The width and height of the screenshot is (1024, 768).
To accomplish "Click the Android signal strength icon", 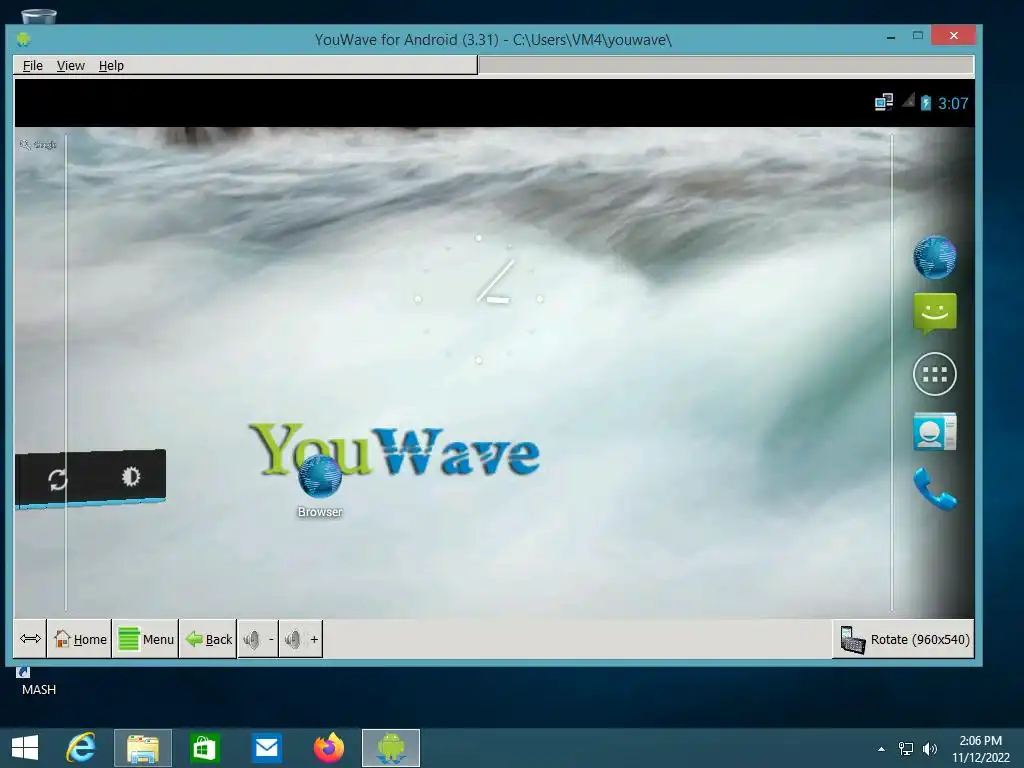I will pos(908,101).
